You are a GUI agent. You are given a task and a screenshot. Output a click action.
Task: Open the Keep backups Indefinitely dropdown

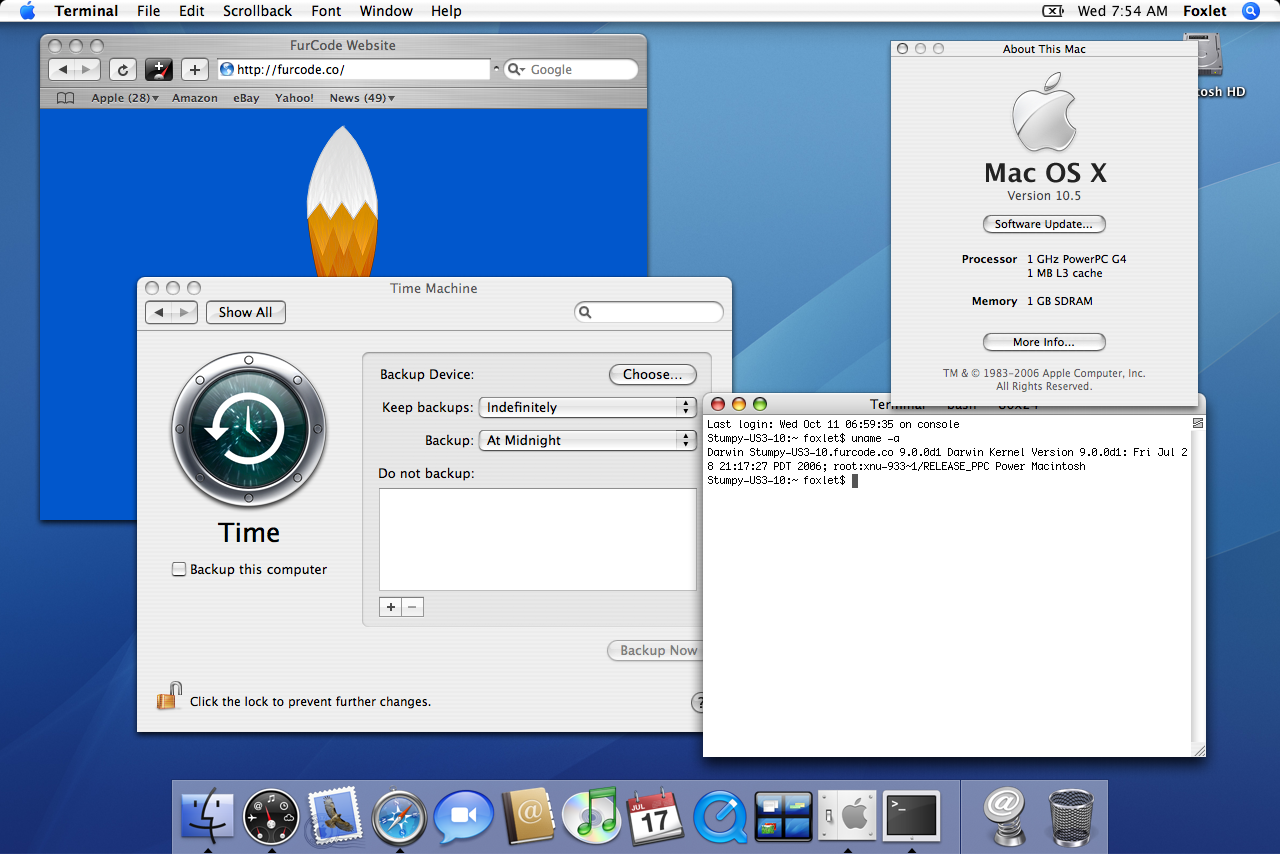click(587, 407)
